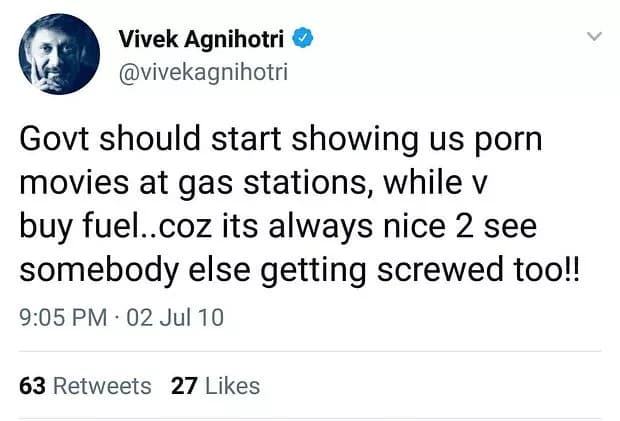The height and width of the screenshot is (421, 620).
Task: View the 27 Likes list
Action: click(x=215, y=385)
